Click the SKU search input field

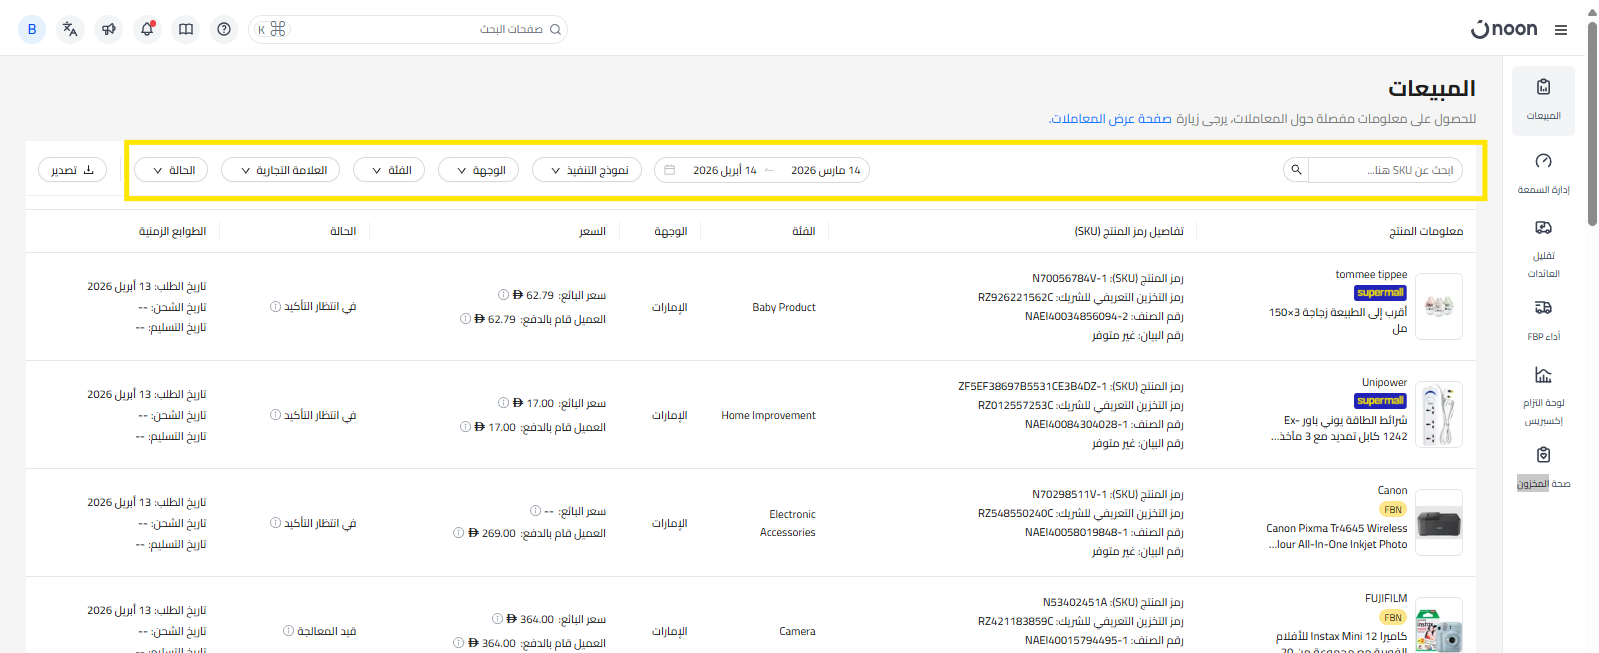coord(1385,170)
